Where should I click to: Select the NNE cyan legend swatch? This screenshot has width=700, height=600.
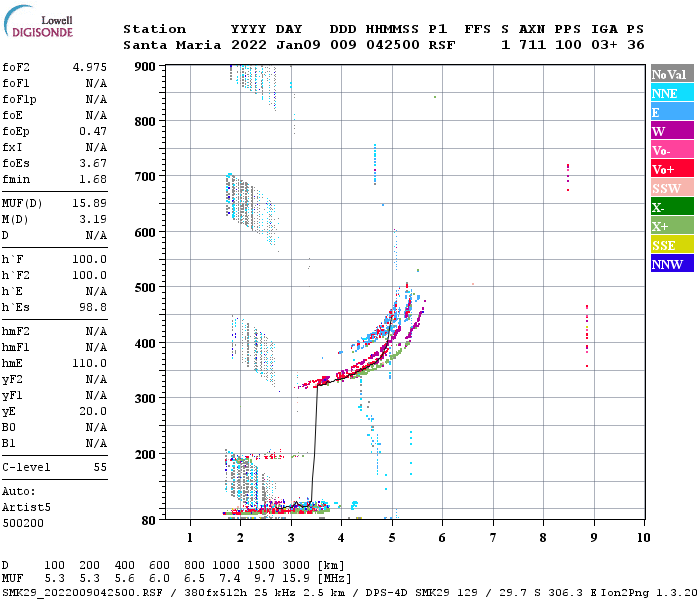(672, 93)
